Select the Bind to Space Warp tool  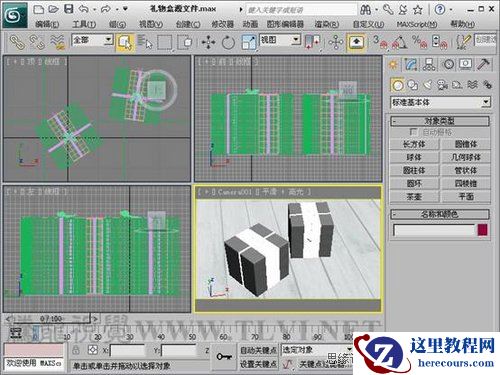57,42
